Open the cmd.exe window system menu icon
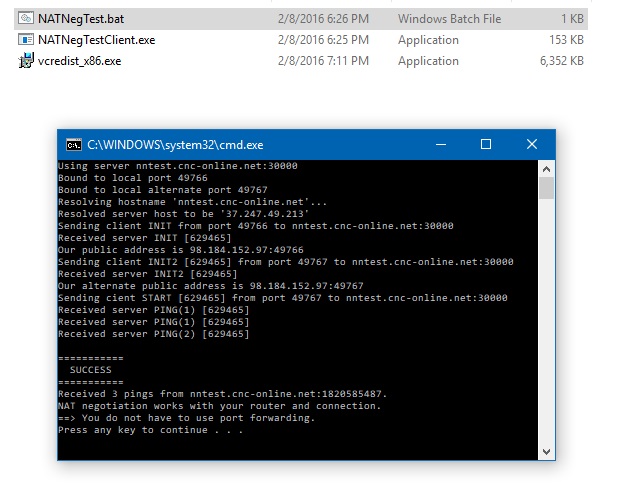 click(x=73, y=144)
